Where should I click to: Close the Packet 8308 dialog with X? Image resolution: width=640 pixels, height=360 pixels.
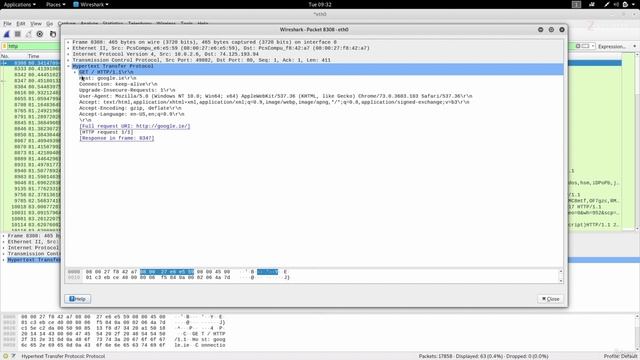pos(562,30)
